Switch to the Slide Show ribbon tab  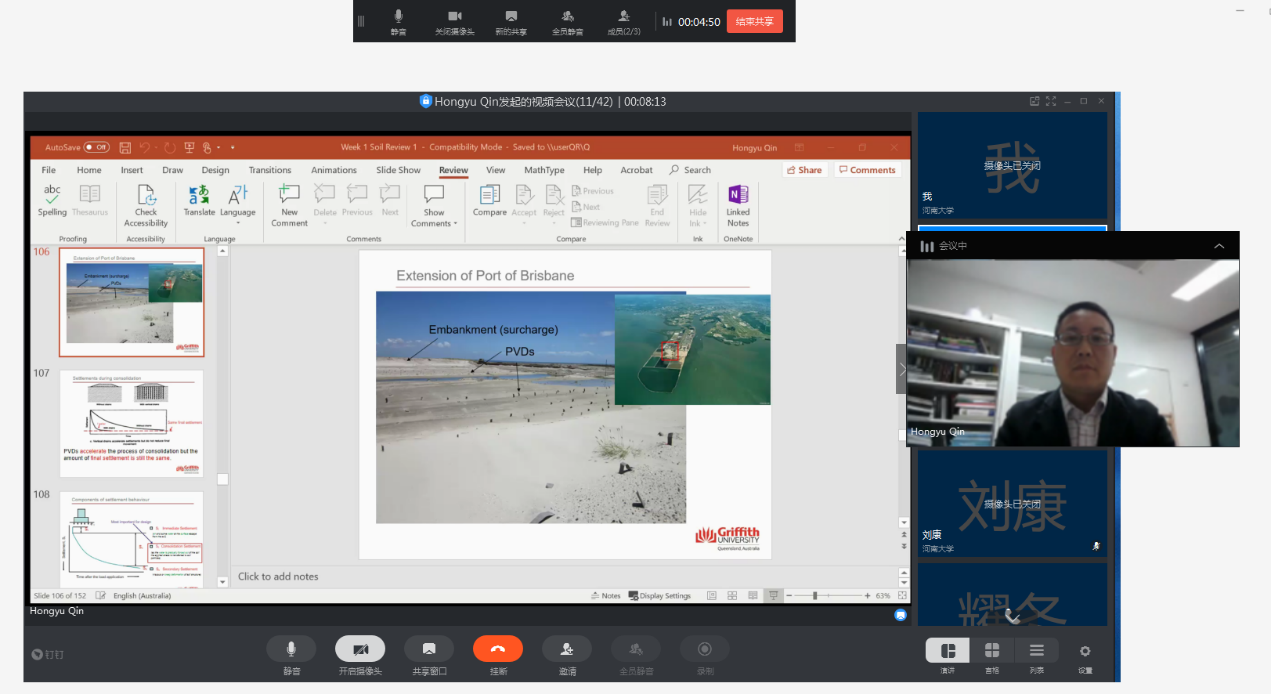click(398, 170)
